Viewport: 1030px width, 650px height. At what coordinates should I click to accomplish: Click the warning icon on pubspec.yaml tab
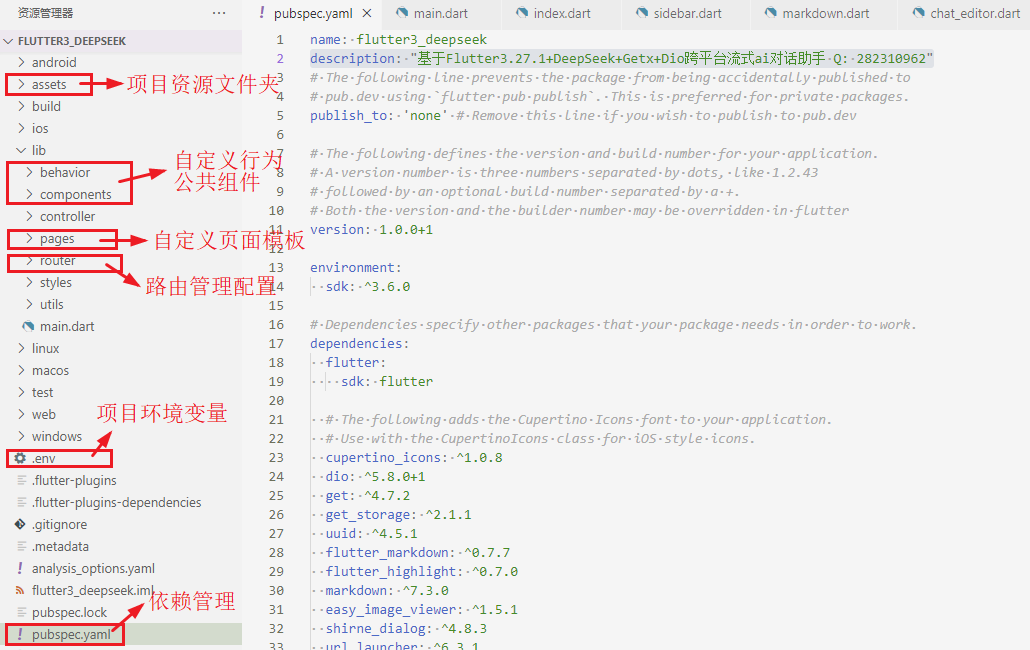point(260,14)
